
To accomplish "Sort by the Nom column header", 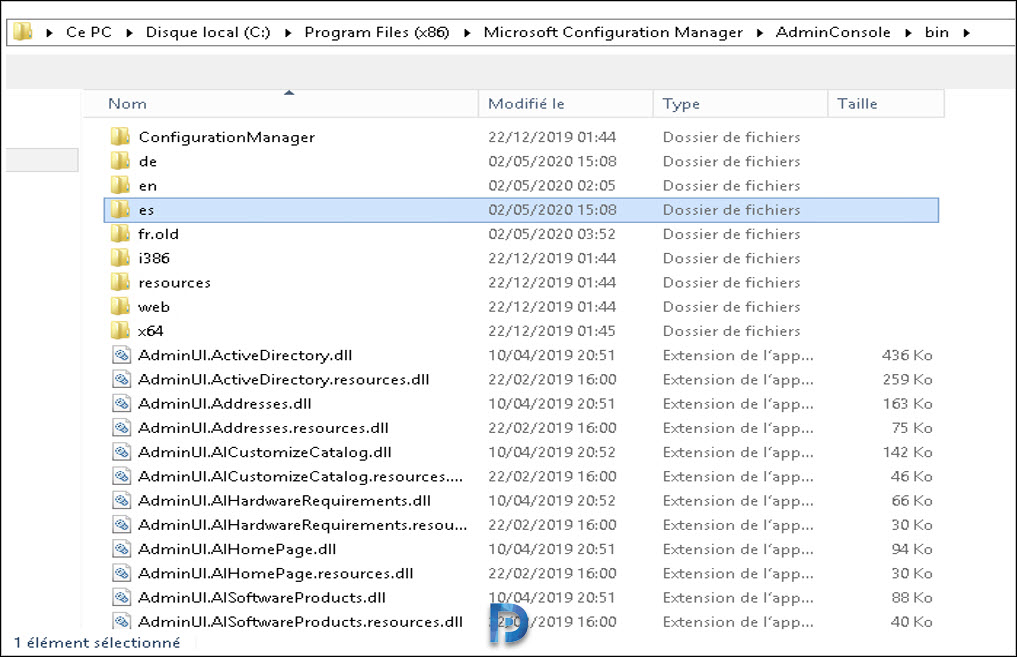I will (280, 103).
